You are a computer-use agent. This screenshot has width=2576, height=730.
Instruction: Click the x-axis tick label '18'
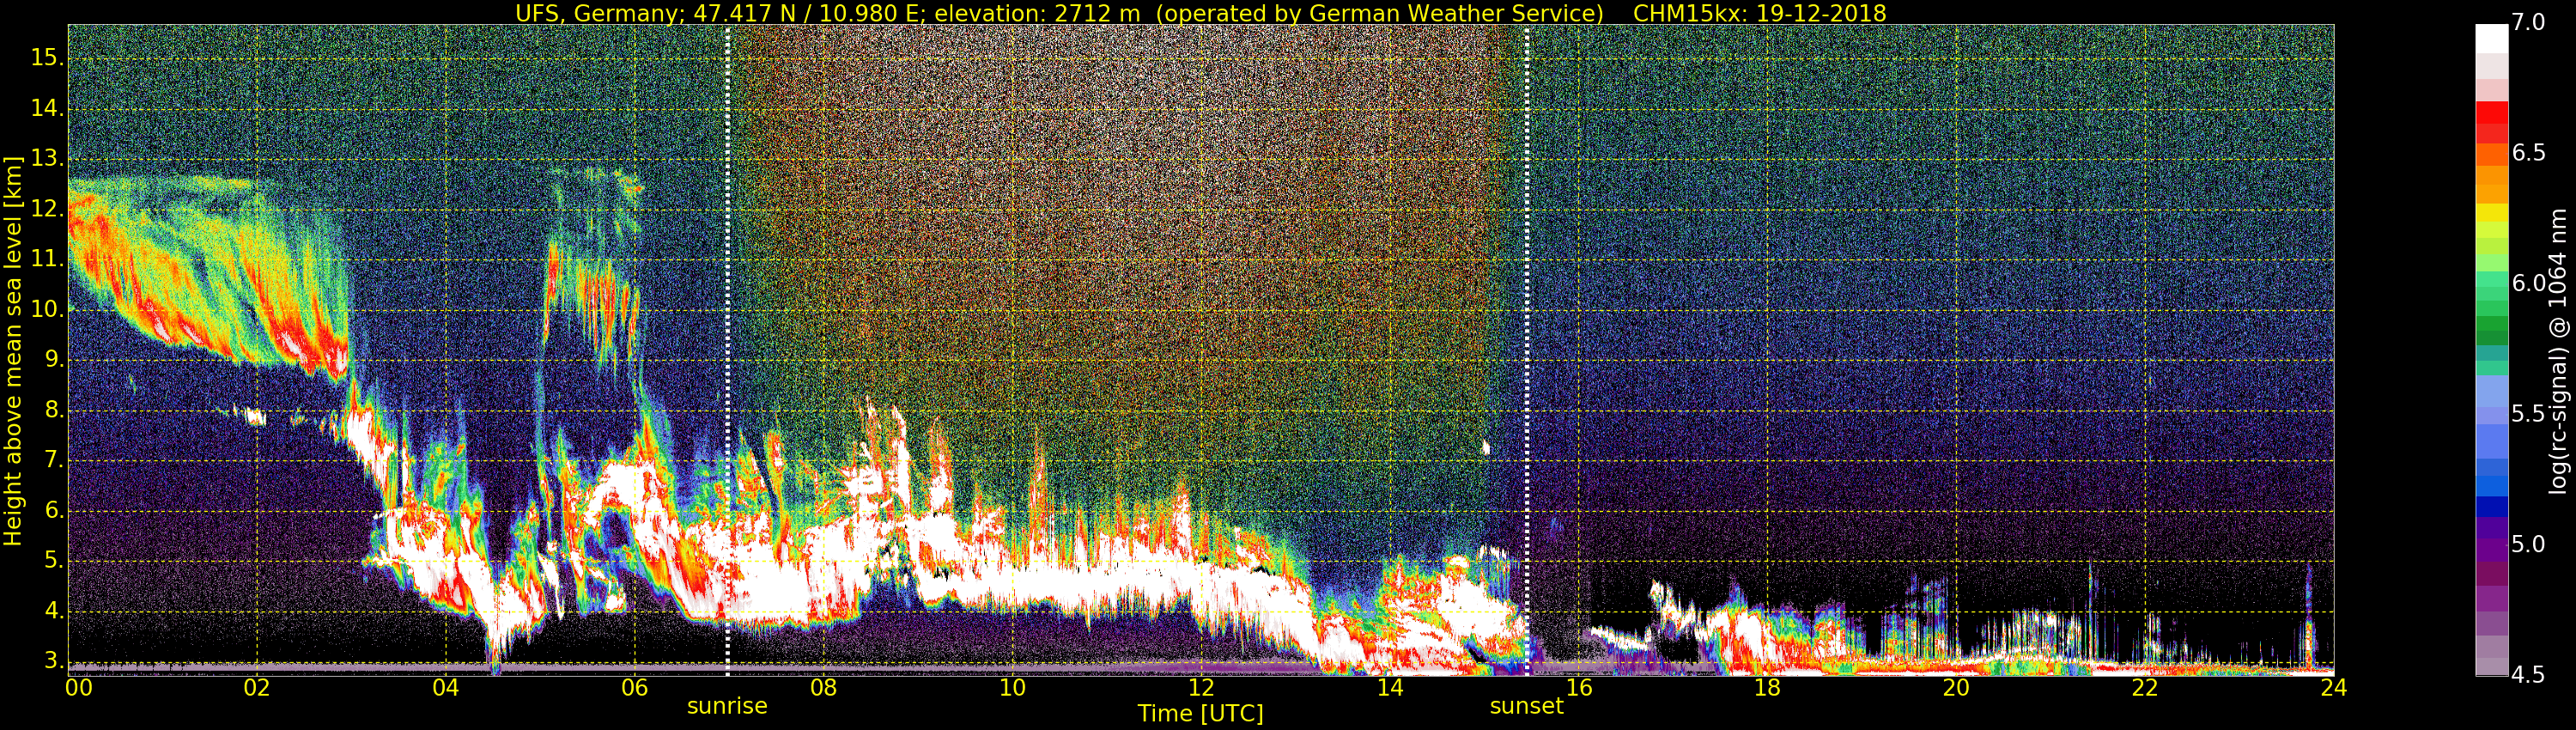pos(1767,688)
